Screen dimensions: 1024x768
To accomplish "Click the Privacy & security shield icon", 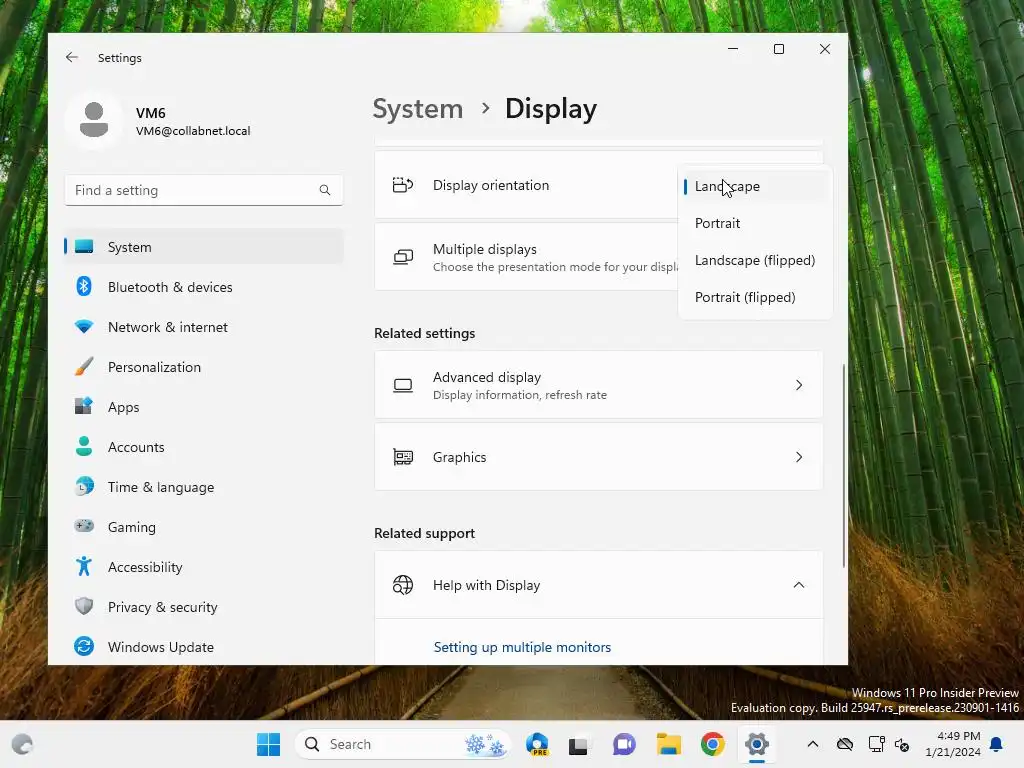I will click(84, 606).
